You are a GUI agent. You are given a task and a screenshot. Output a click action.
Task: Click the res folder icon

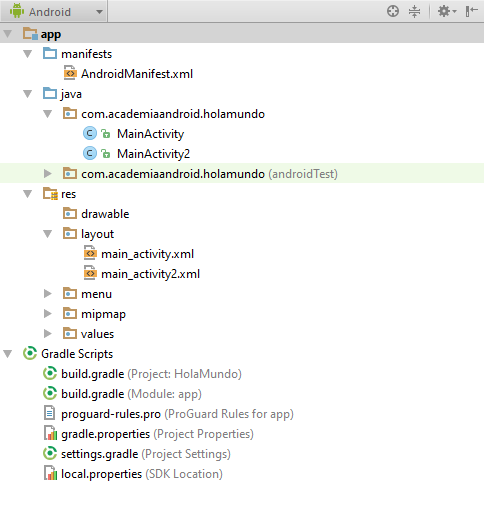point(50,194)
